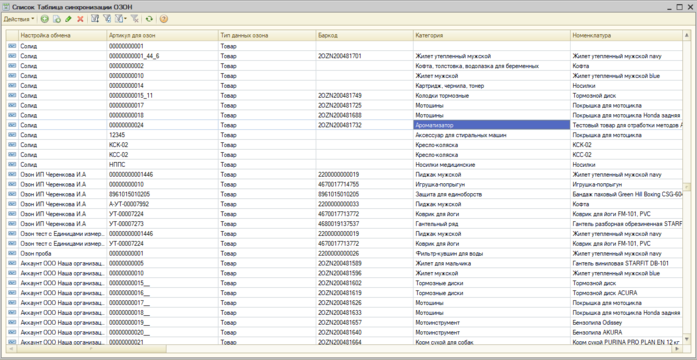Select the Аксессуар для стиральных машин cell
This screenshot has height=360, width=697.
tap(492, 135)
